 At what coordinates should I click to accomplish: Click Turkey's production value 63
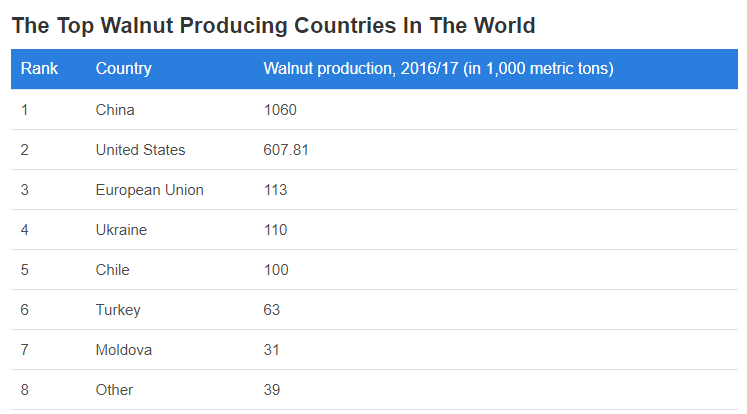[271, 310]
